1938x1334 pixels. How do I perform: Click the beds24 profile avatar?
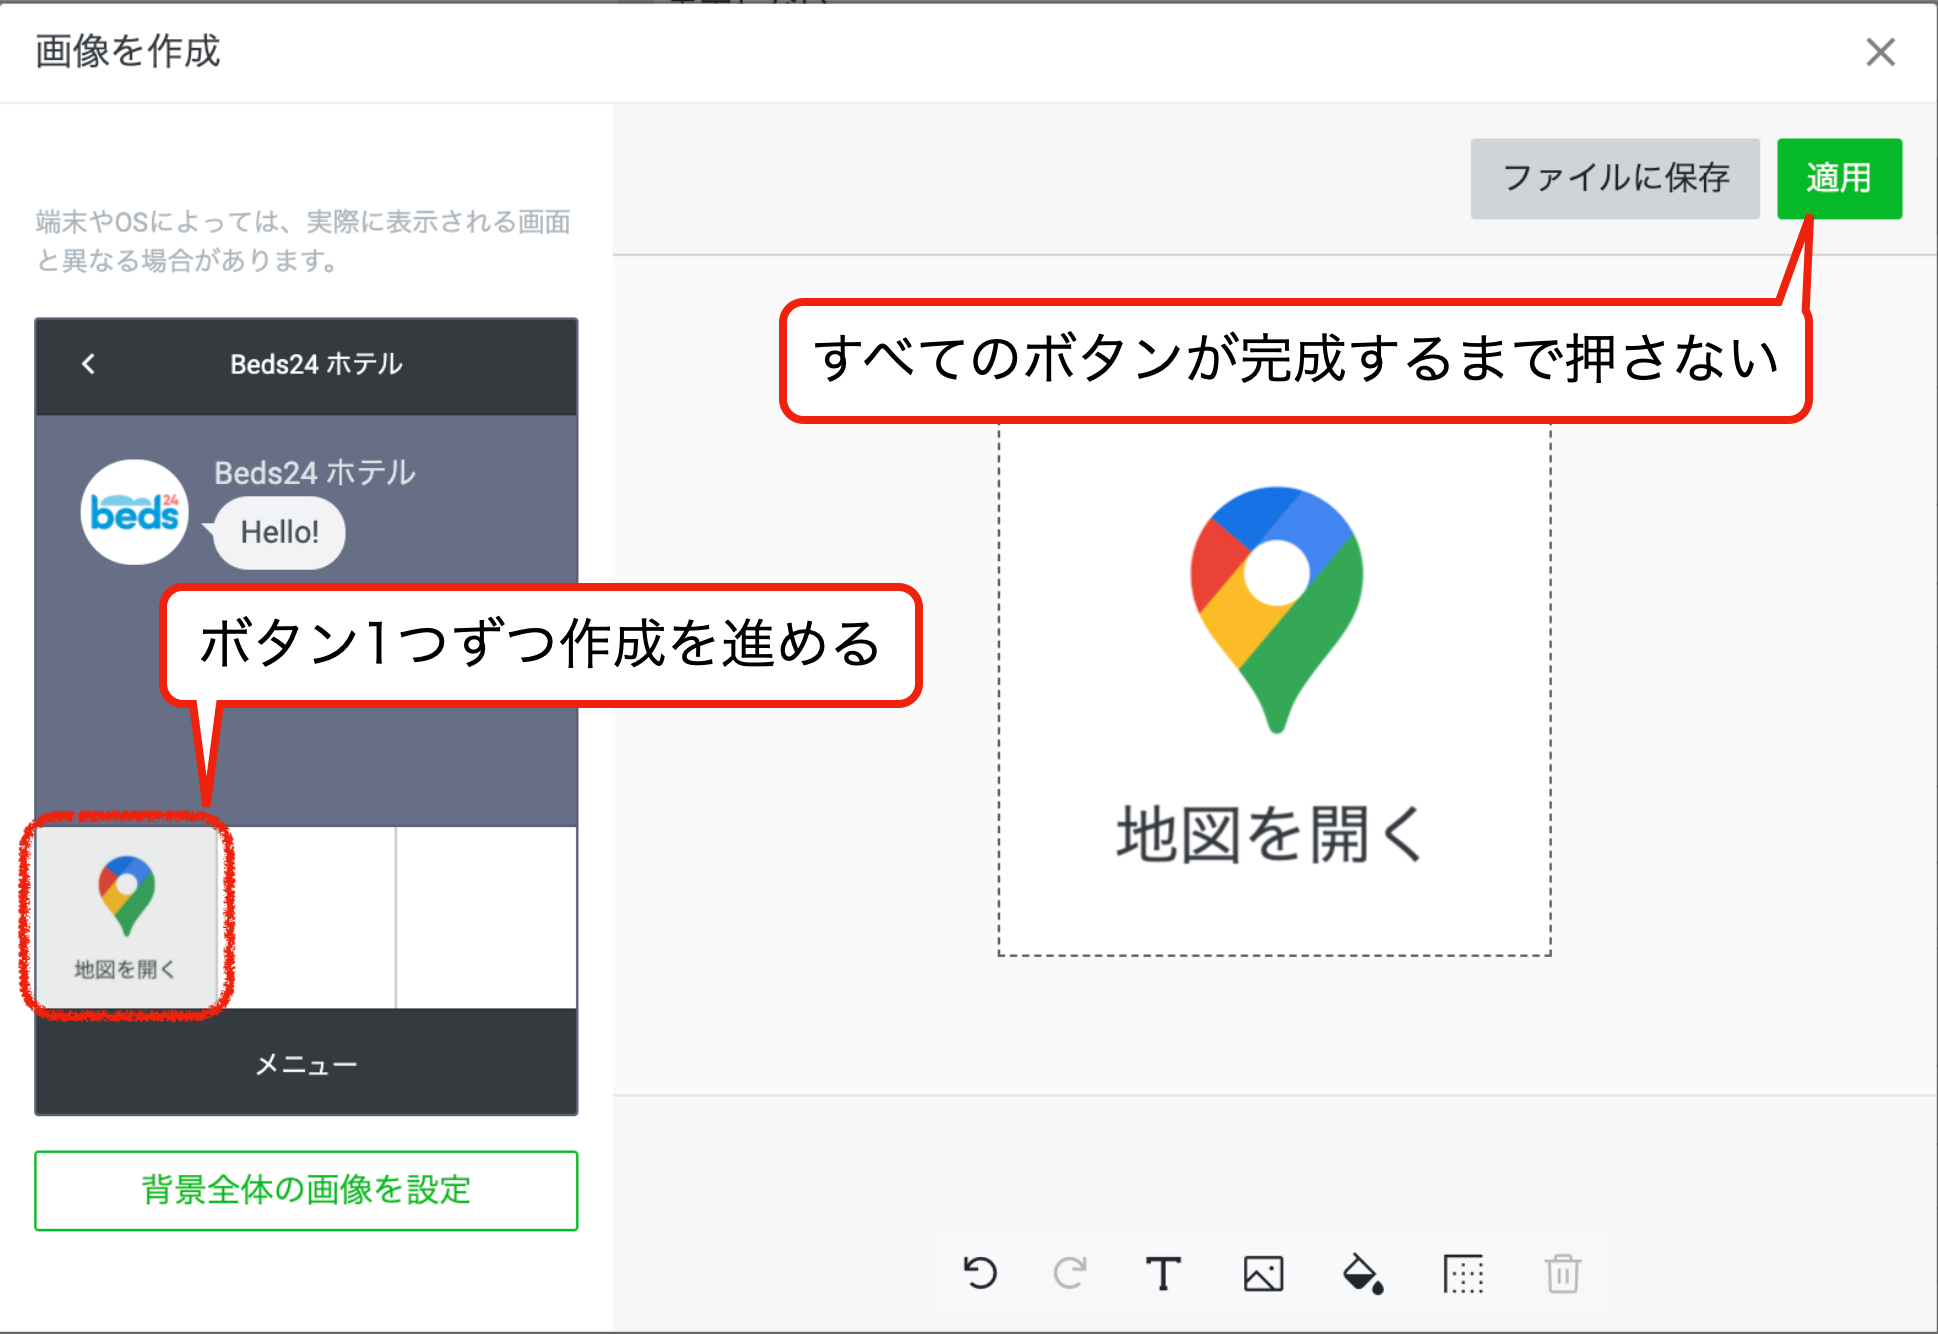[134, 512]
